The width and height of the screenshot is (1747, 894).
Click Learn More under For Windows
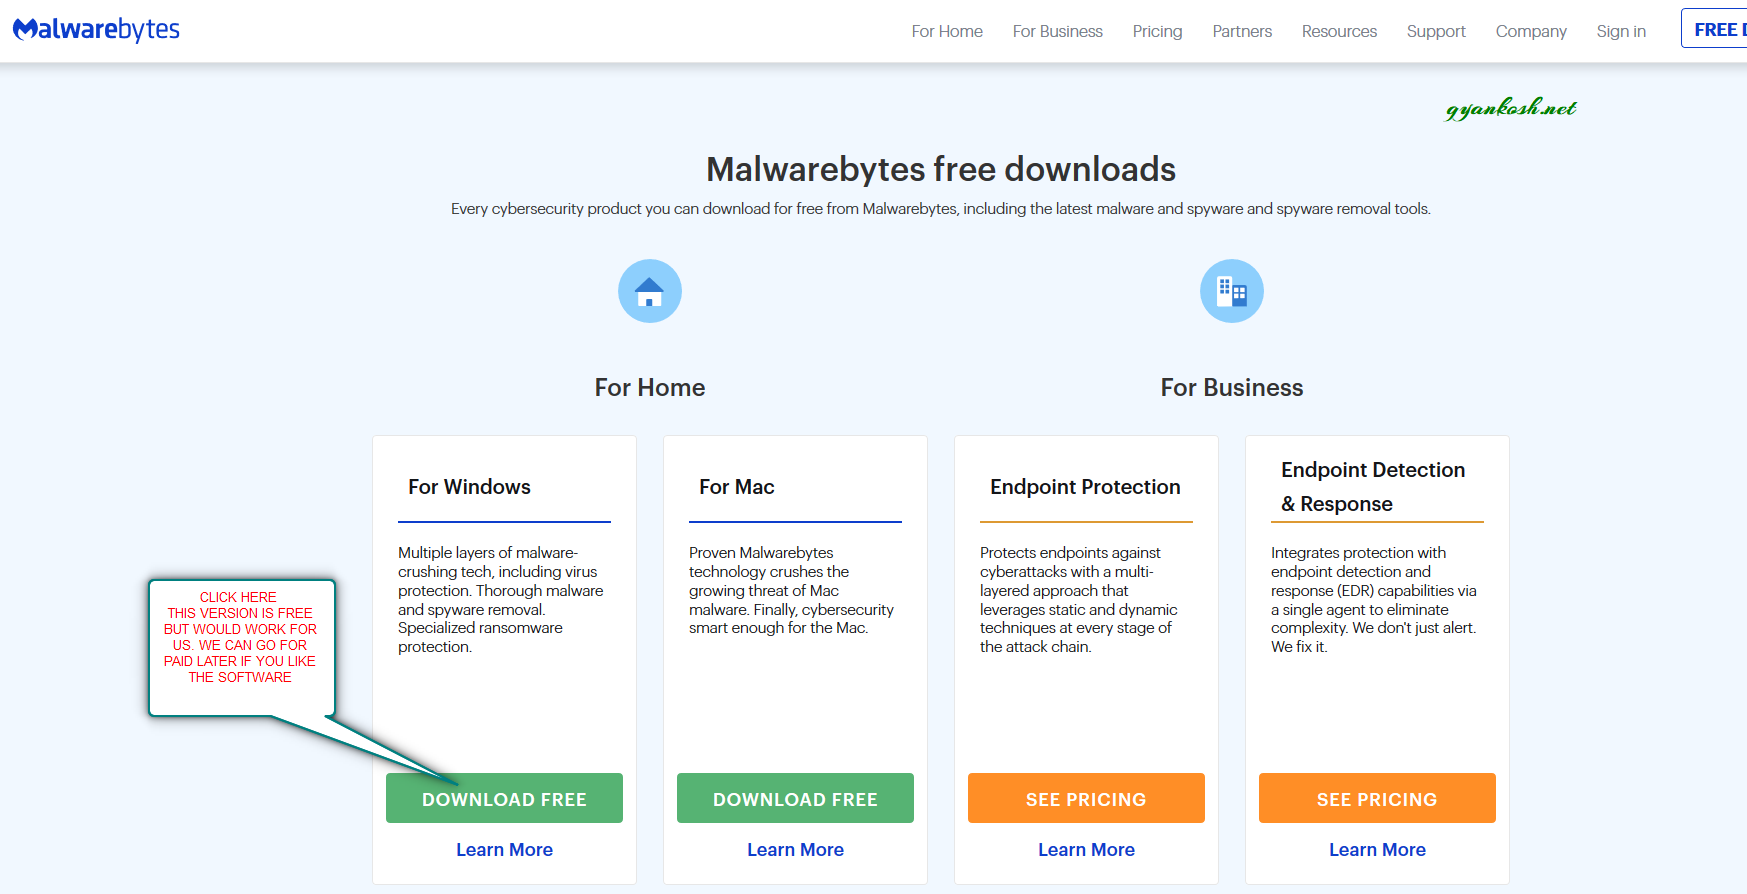point(504,849)
